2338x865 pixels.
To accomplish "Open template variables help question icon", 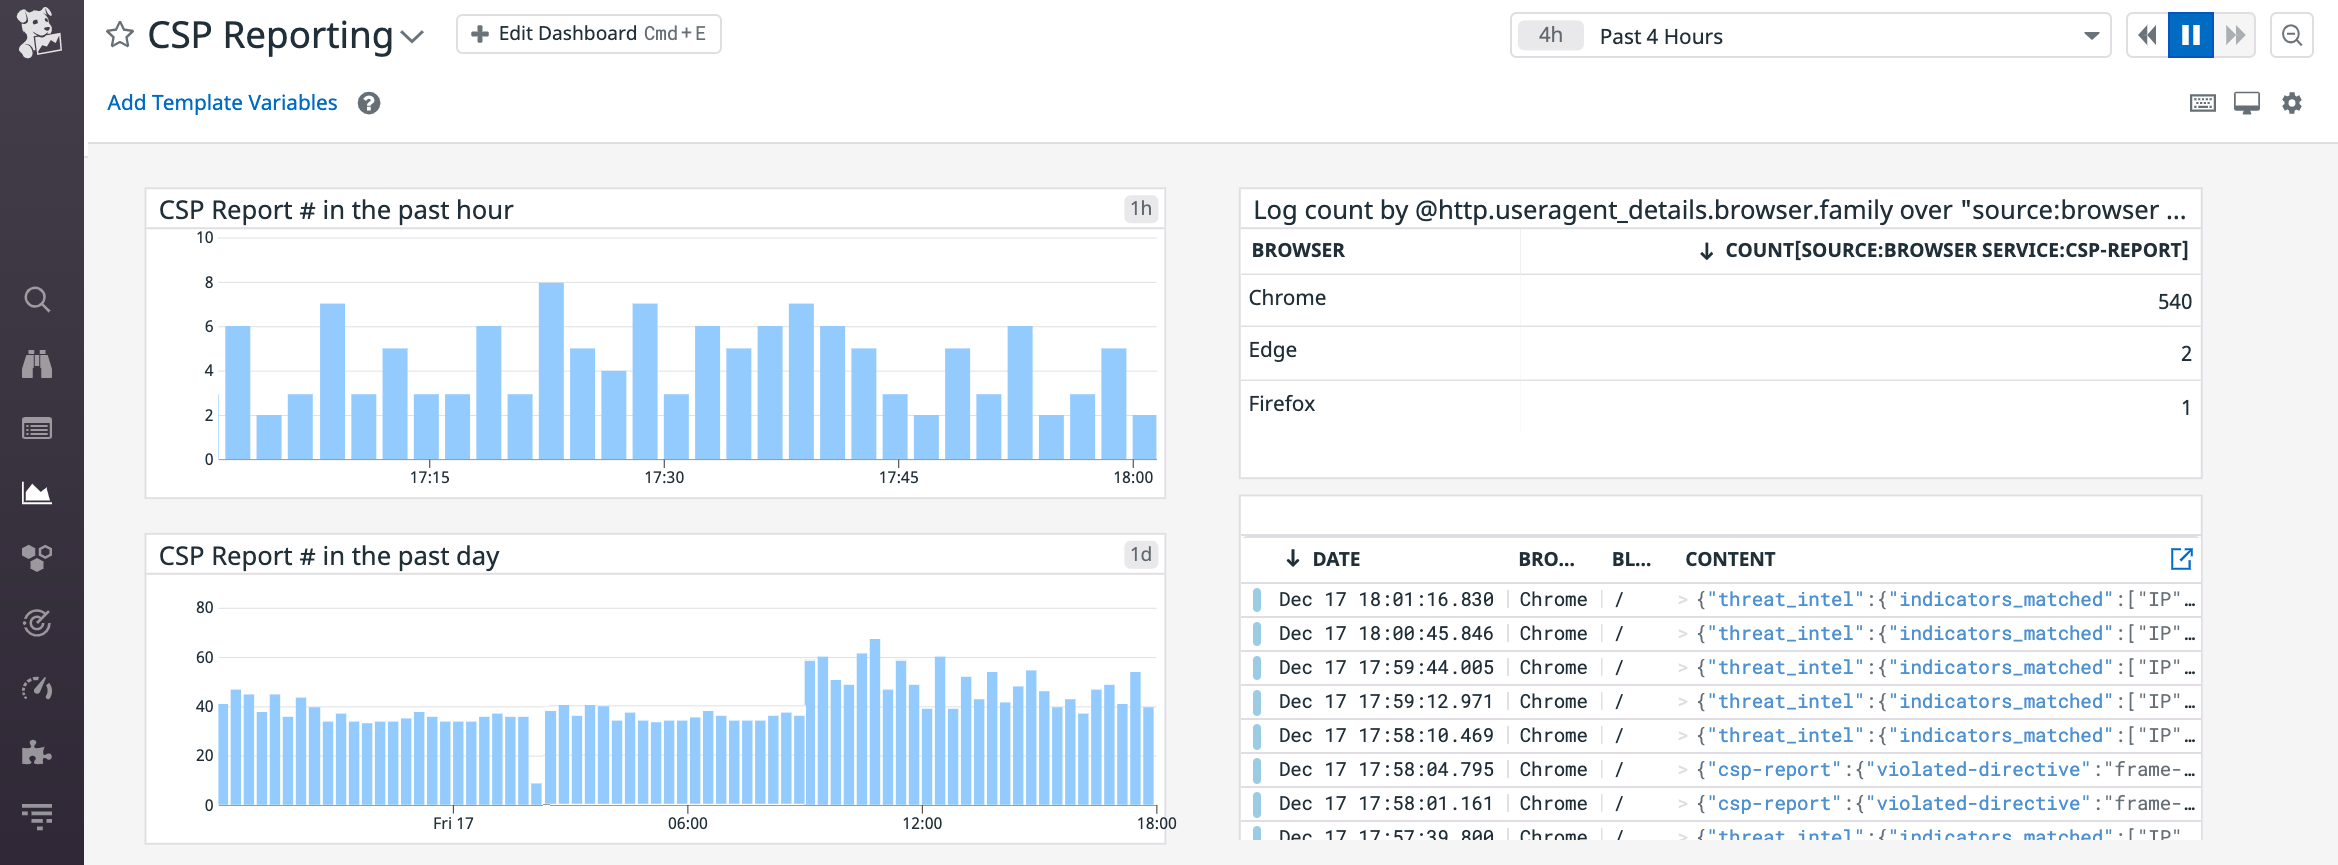I will pos(369,103).
